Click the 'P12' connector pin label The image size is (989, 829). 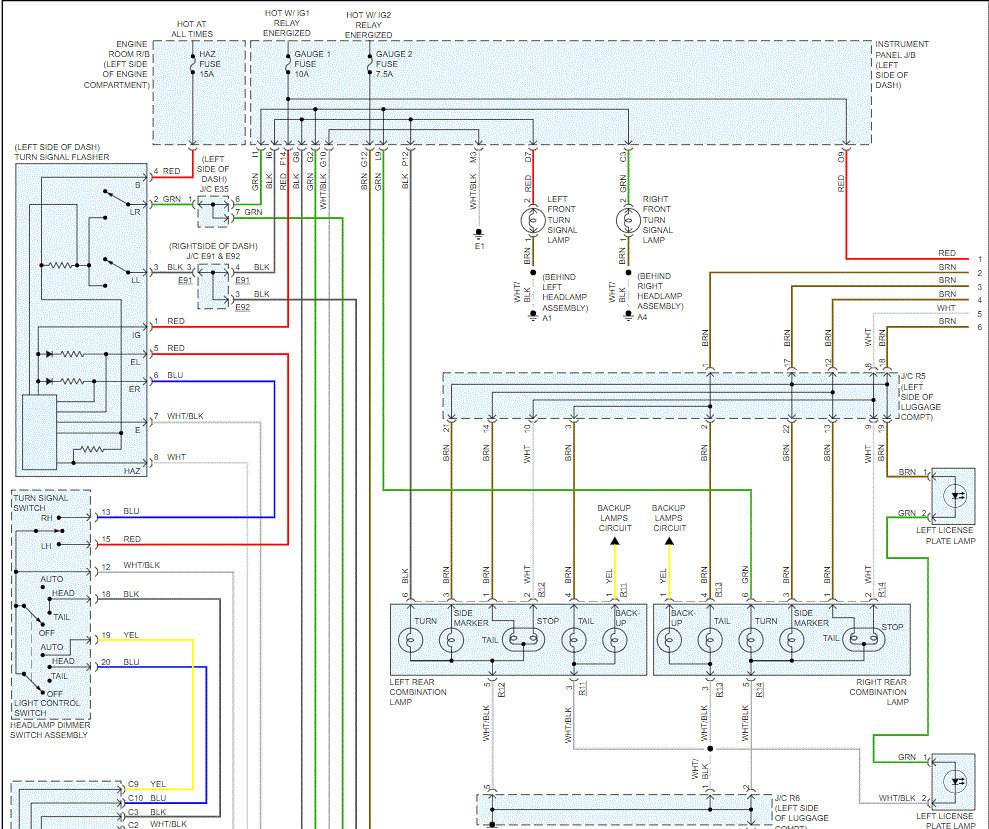pos(405,158)
